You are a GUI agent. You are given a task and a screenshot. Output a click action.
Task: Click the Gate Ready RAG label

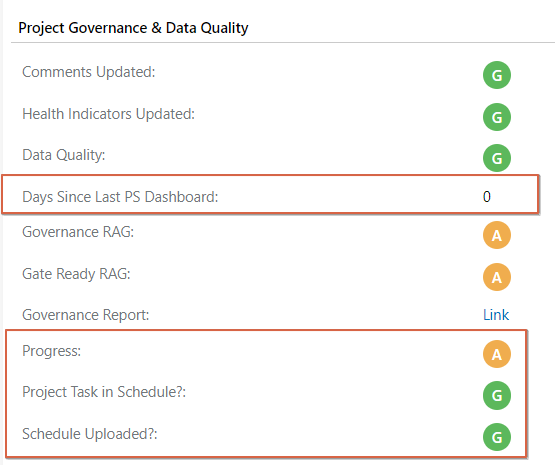tap(76, 274)
